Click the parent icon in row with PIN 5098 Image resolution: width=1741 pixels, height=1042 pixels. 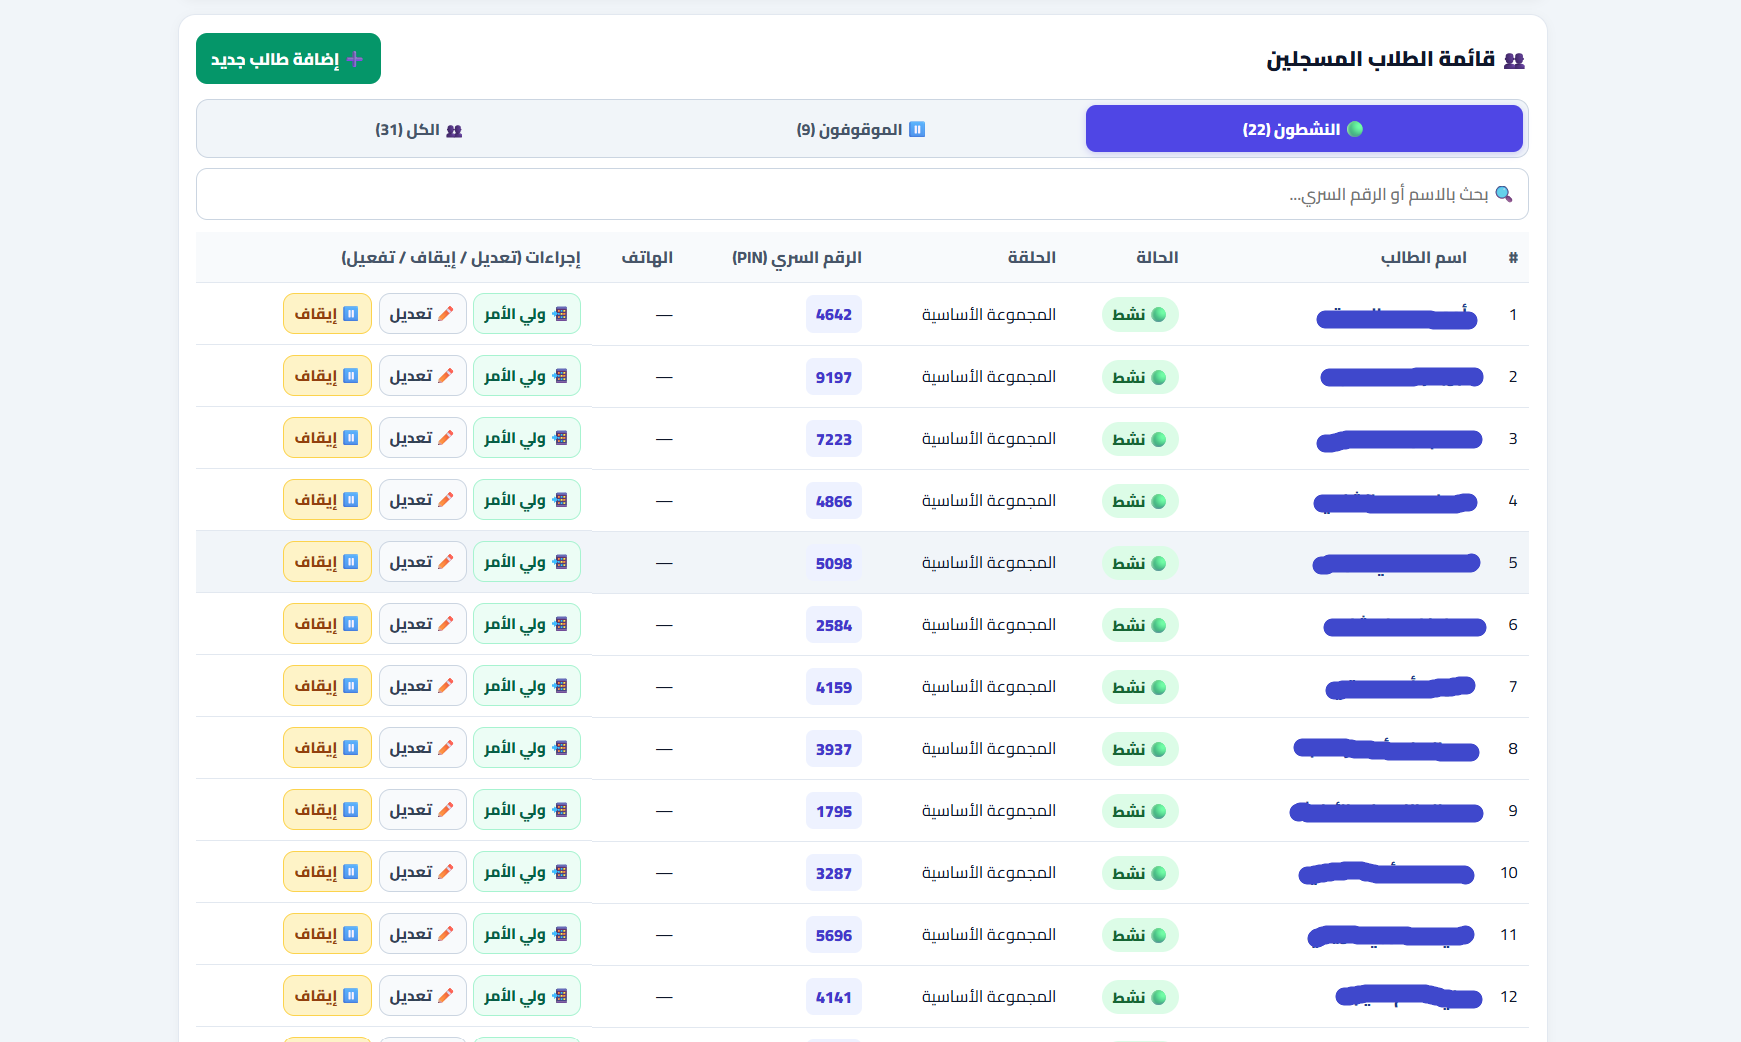(x=560, y=562)
